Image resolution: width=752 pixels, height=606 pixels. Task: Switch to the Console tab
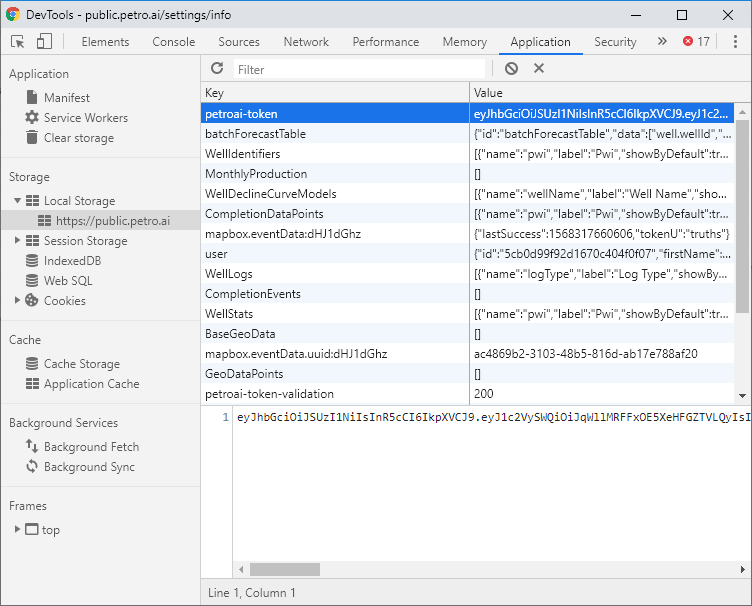click(x=174, y=42)
